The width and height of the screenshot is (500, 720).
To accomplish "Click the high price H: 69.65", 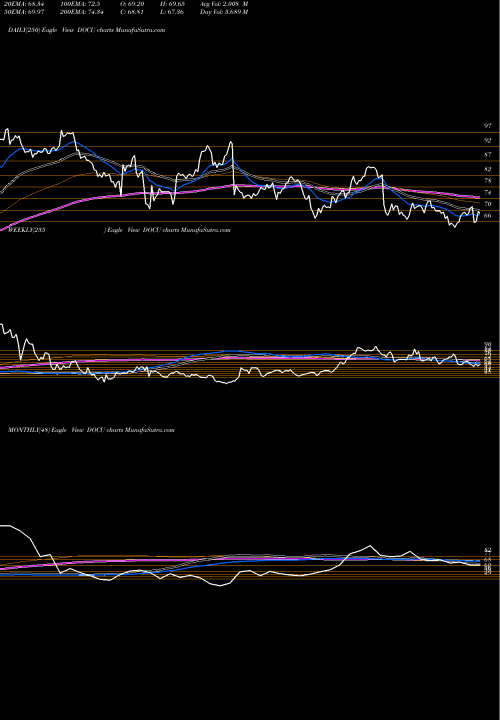I will coord(174,4).
